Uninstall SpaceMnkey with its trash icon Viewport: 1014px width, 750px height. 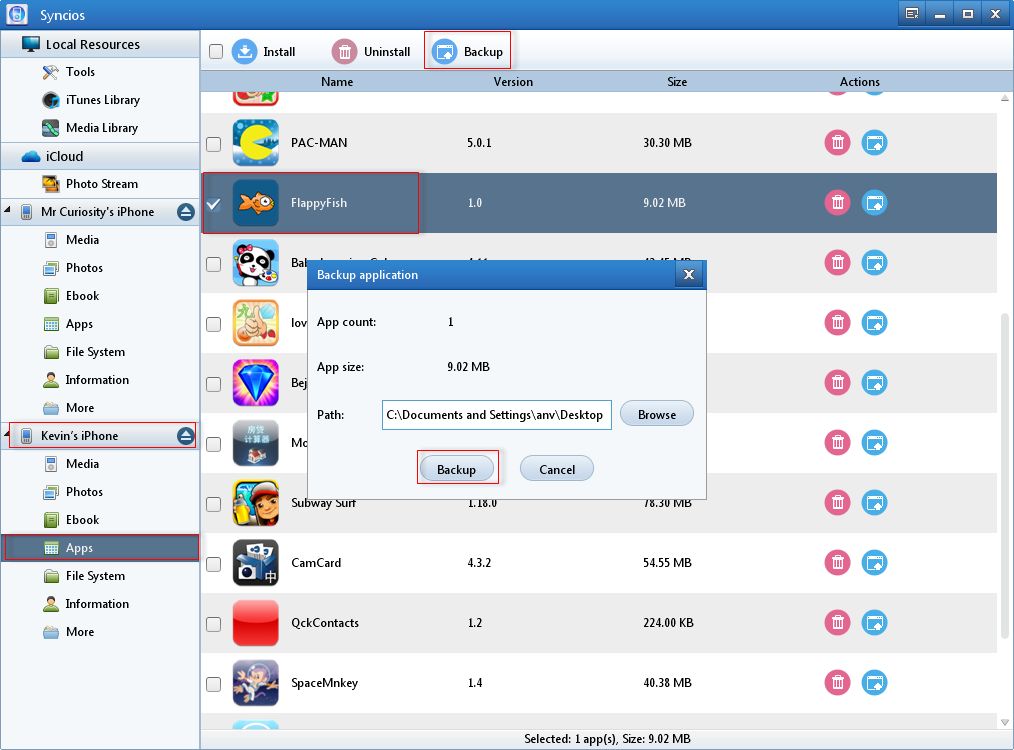[837, 682]
